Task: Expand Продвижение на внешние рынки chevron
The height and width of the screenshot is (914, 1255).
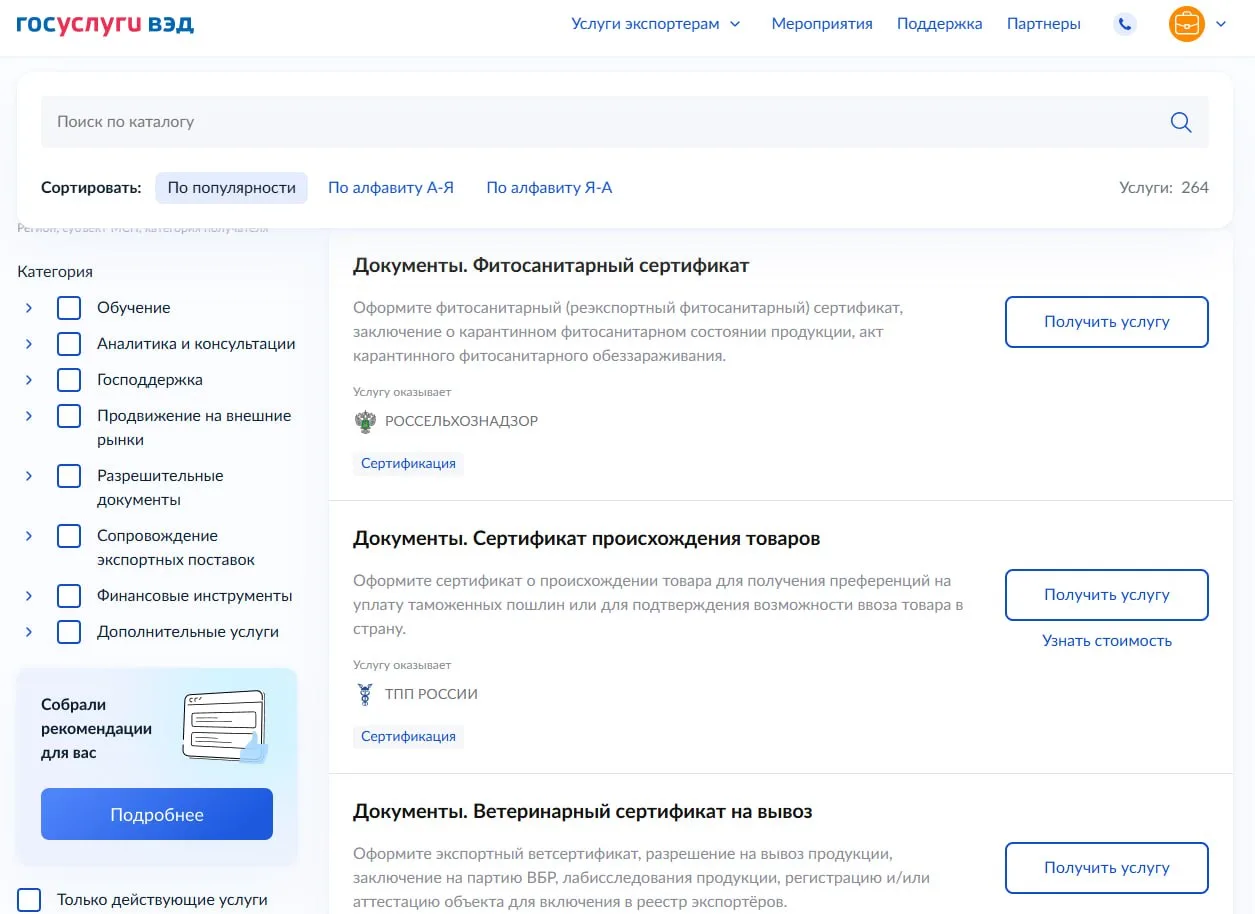Action: pyautogui.click(x=29, y=416)
